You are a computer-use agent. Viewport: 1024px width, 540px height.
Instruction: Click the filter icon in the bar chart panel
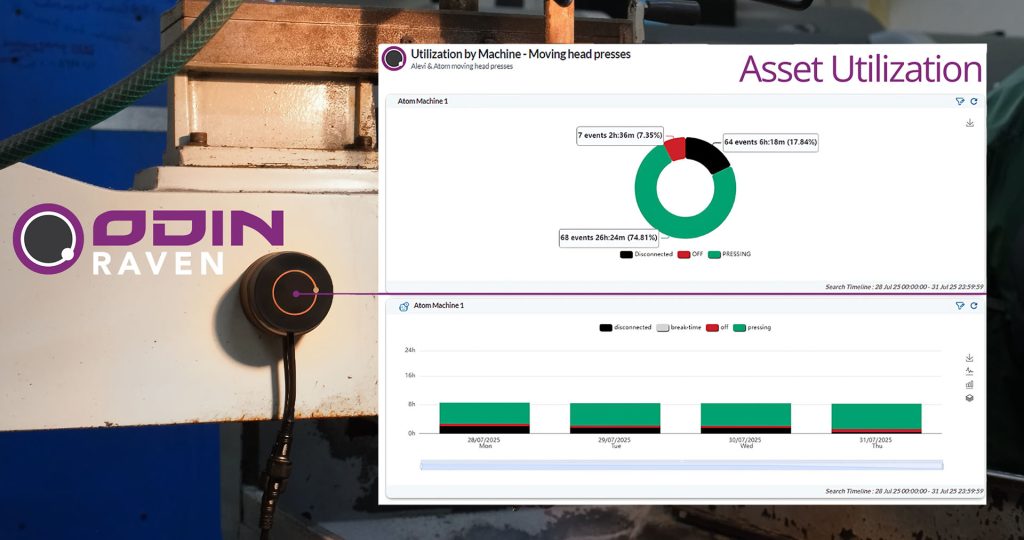coord(959,305)
